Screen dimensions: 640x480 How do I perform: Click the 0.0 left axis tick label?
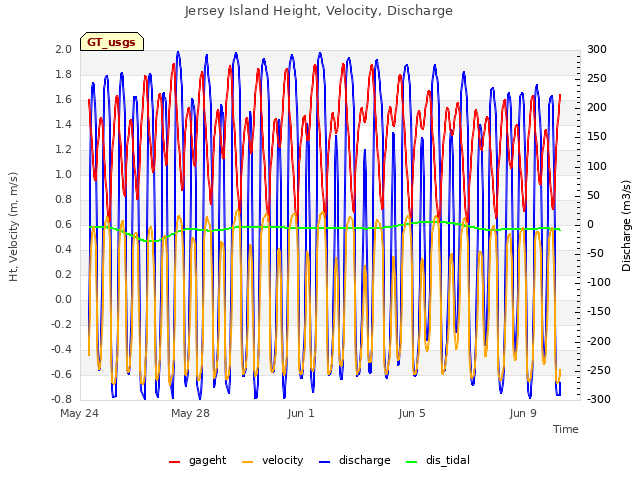coord(63,299)
